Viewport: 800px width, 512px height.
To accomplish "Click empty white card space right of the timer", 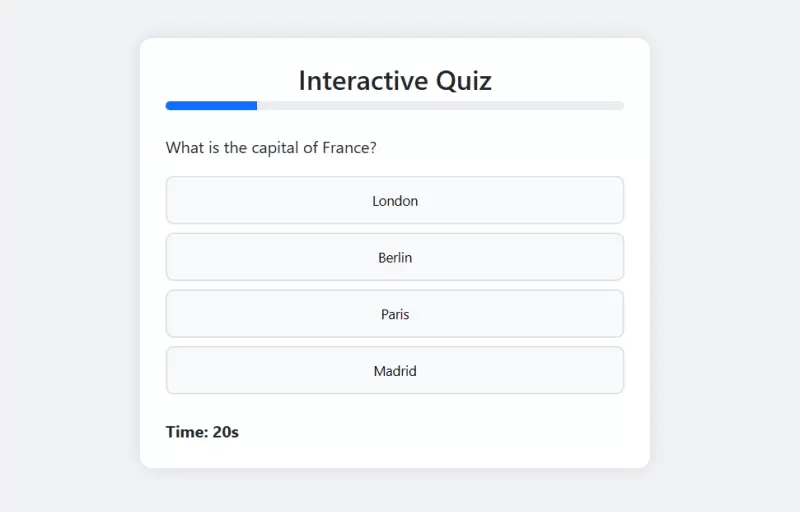I will tap(450, 432).
